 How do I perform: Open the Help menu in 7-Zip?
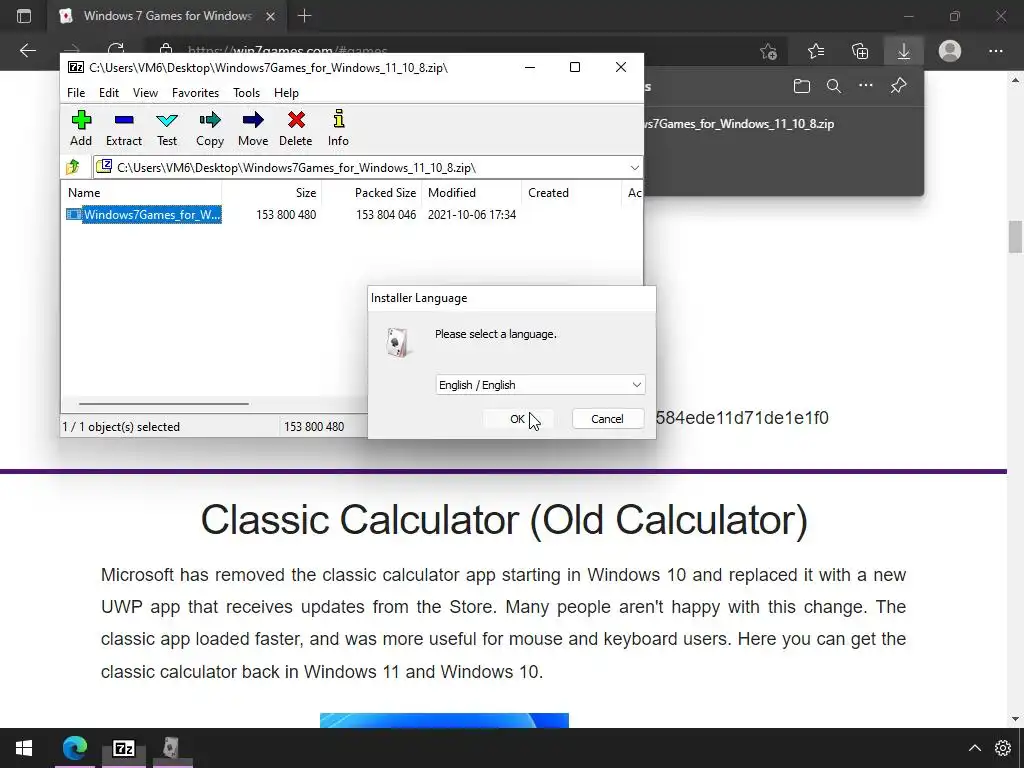pos(286,93)
